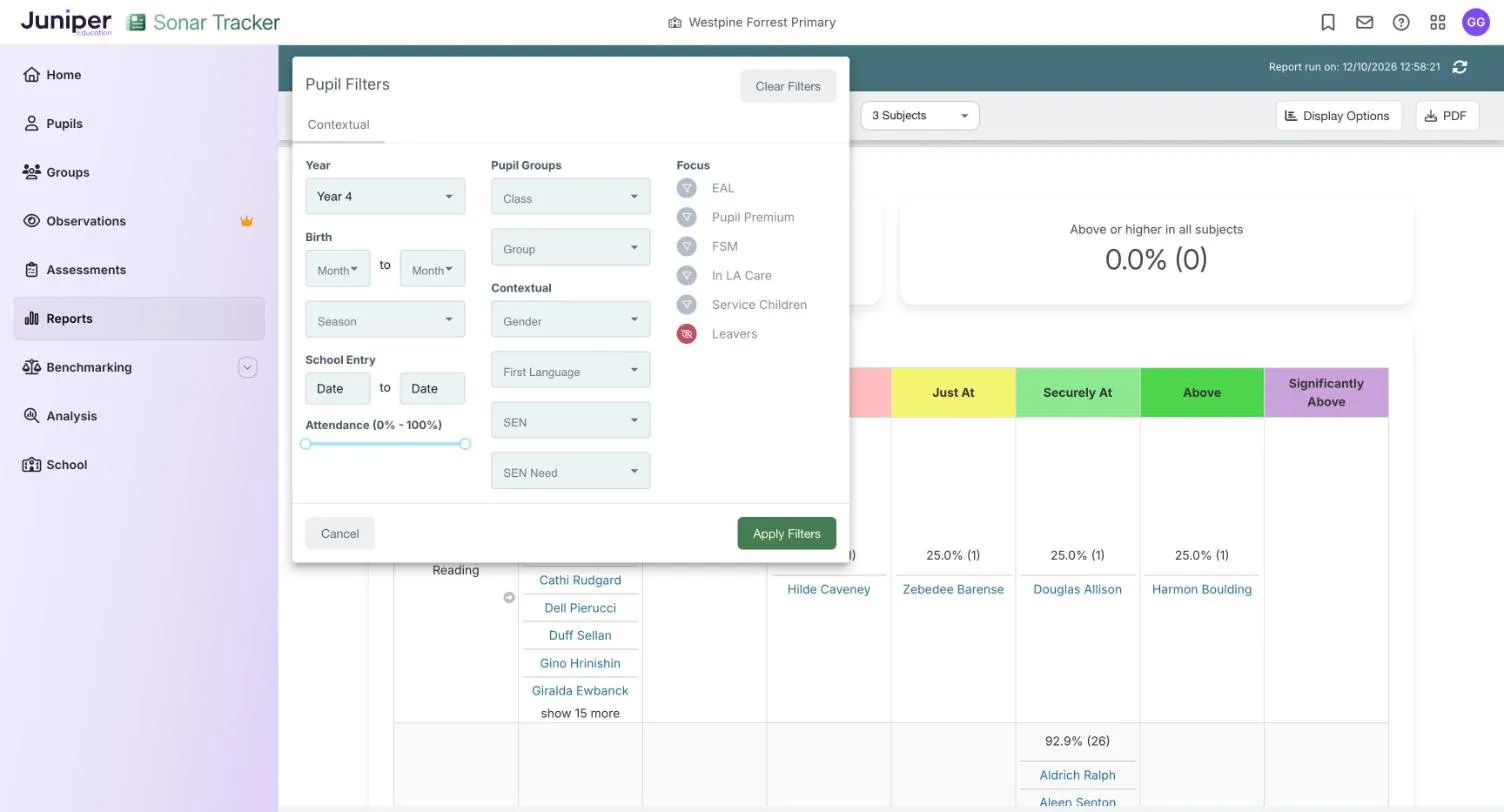This screenshot has width=1504, height=812.
Task: Click the show 15 more link
Action: pos(580,714)
